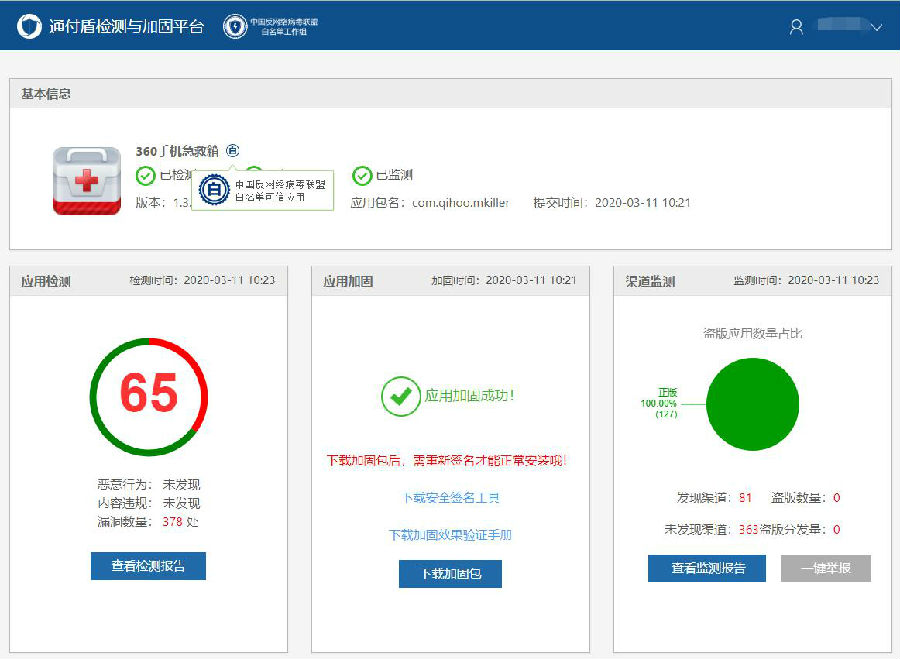The height and width of the screenshot is (659, 900).
Task: Click the 应用加固成功 green checkmark icon
Action: pos(400,396)
